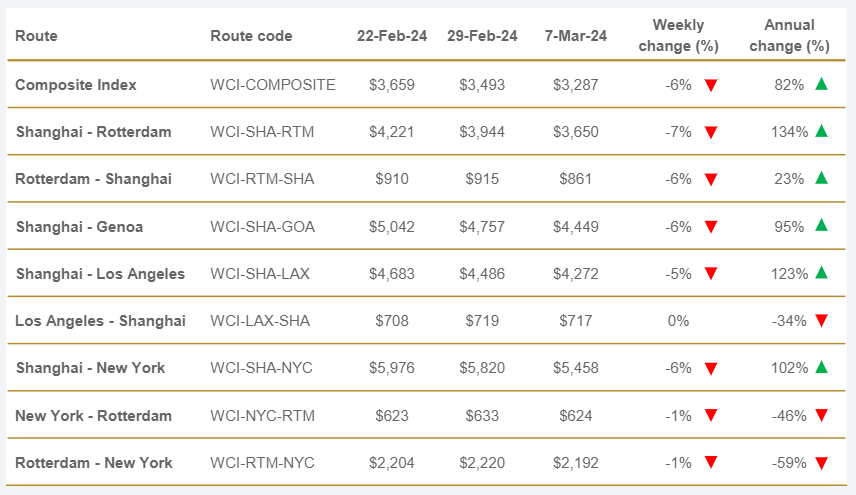Click the red down arrow in Composite Index weekly change

coord(711,86)
